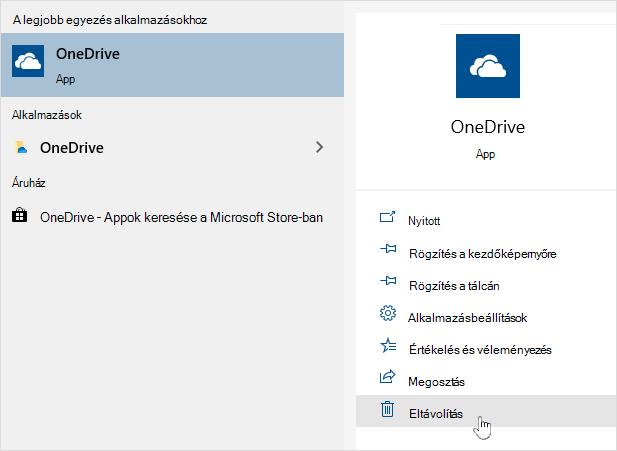Click the Áruház section header
Image resolution: width=617 pixels, height=451 pixels.
[x=29, y=183]
